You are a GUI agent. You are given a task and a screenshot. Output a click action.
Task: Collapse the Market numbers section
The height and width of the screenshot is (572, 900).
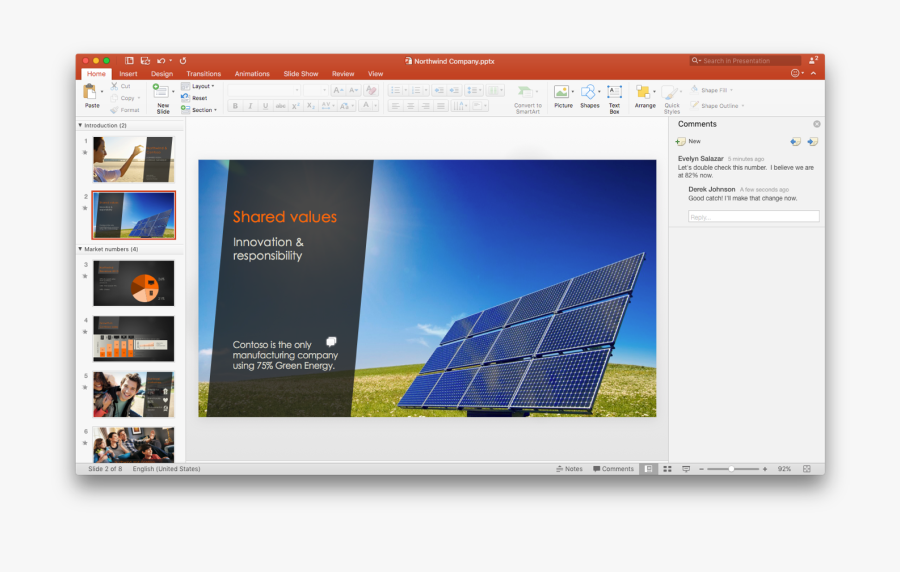coord(80,249)
